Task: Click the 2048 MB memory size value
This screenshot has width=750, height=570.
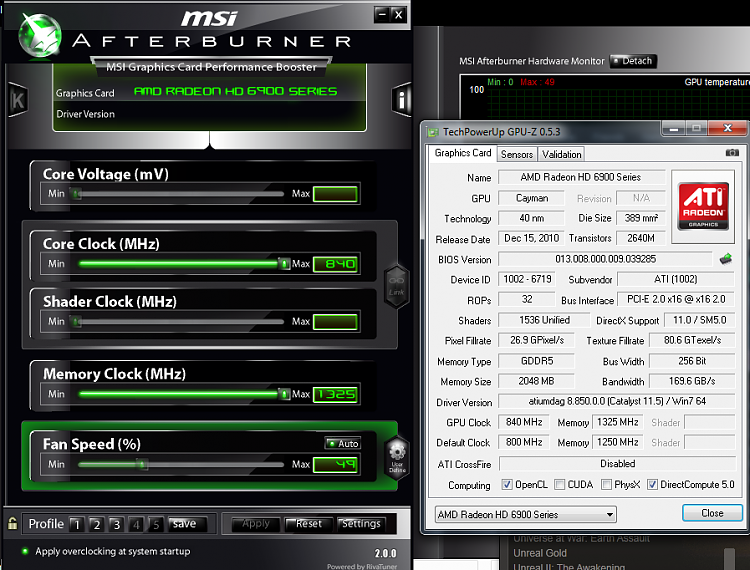Action: pos(536,381)
